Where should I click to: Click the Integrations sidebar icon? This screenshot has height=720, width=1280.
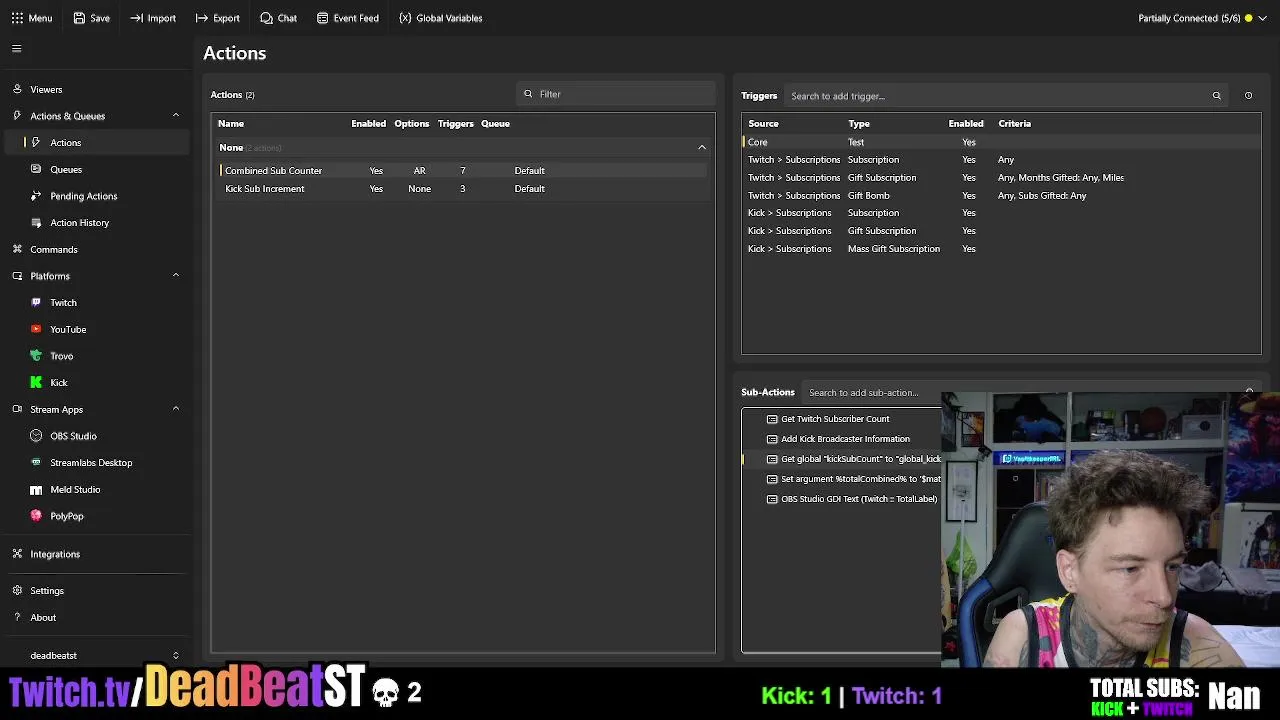coord(17,554)
